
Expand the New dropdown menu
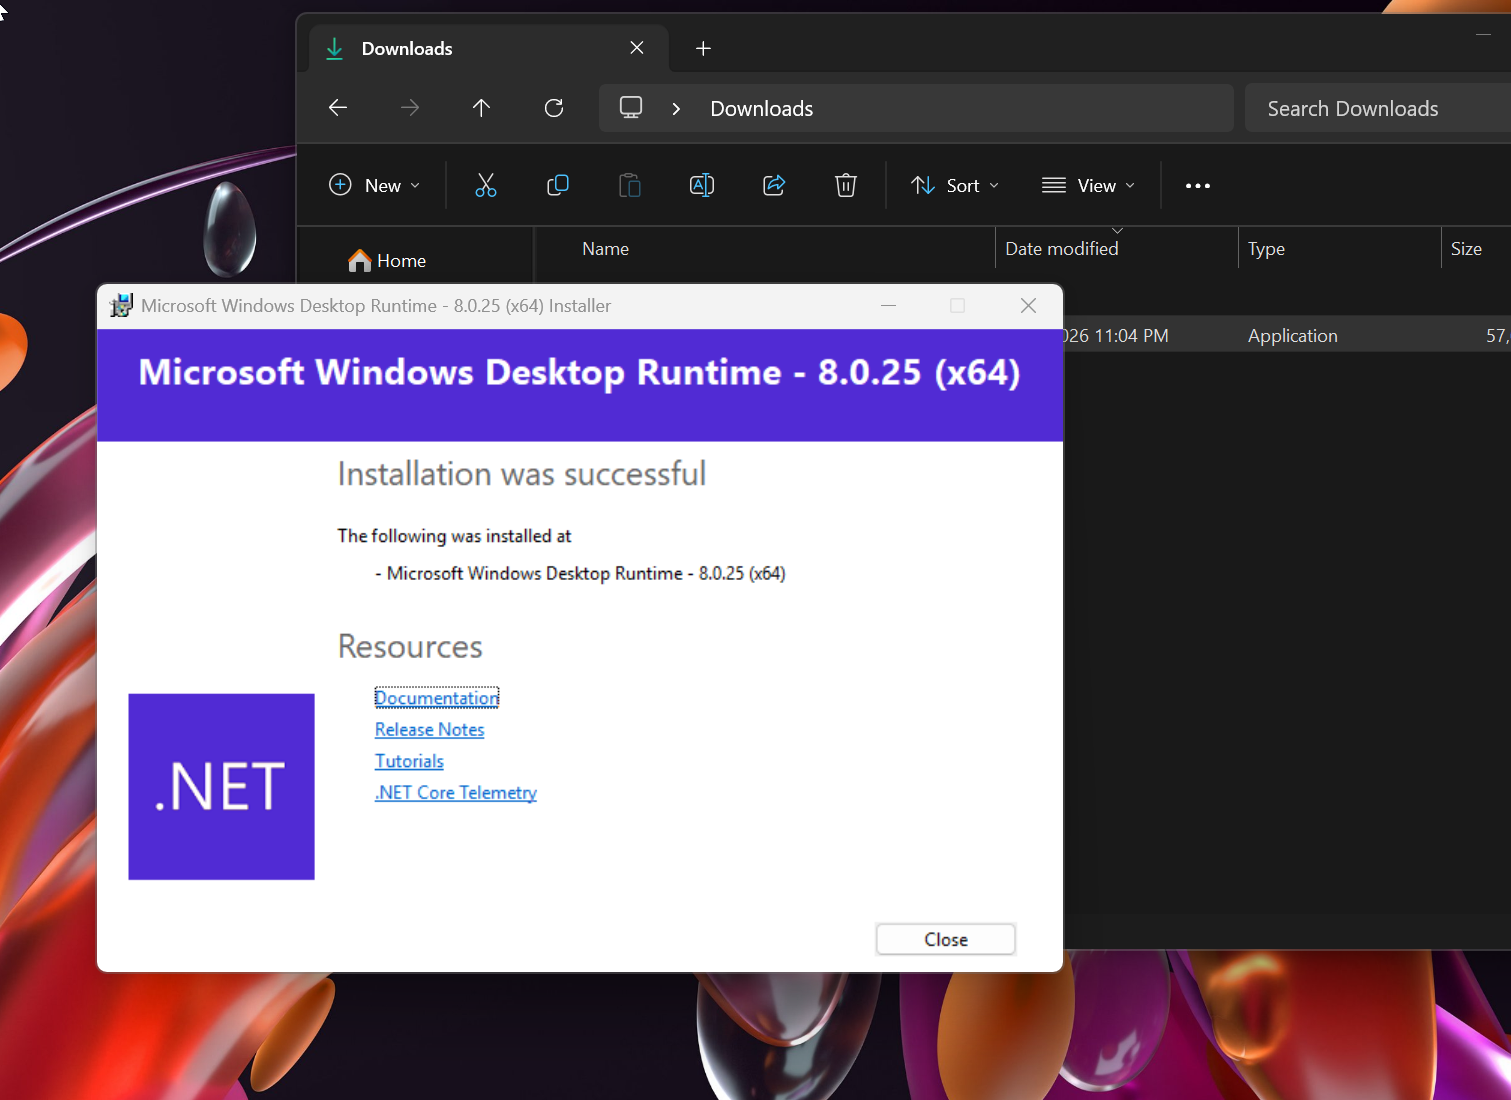point(375,185)
